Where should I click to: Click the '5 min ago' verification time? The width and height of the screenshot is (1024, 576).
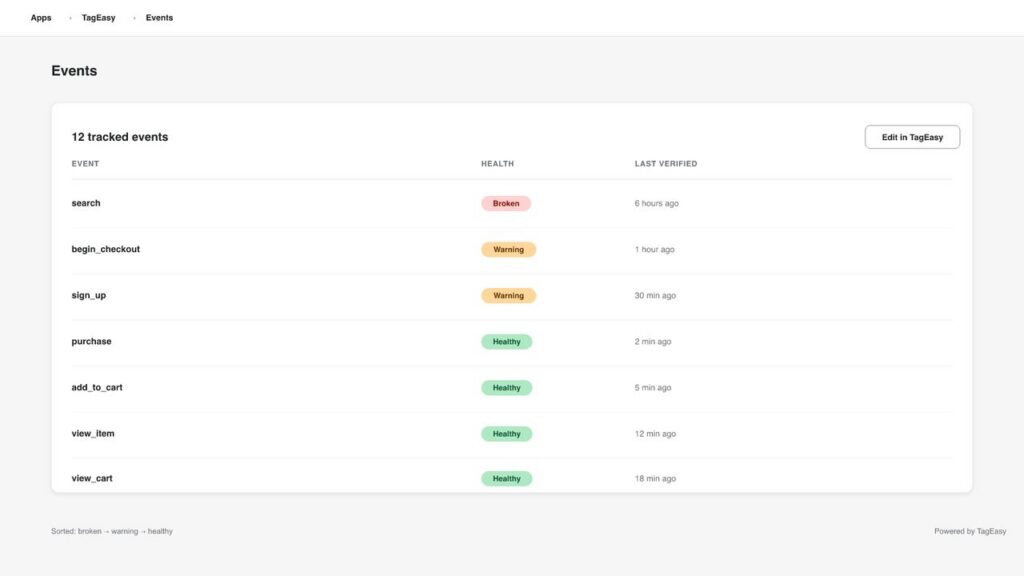click(652, 387)
